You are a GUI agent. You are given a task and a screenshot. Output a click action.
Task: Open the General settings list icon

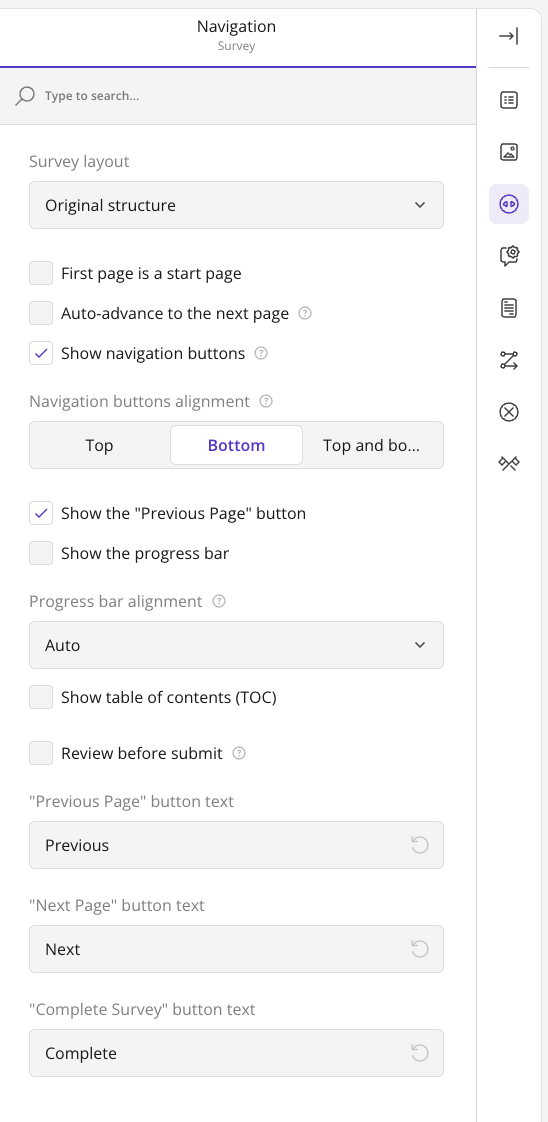pos(509,100)
